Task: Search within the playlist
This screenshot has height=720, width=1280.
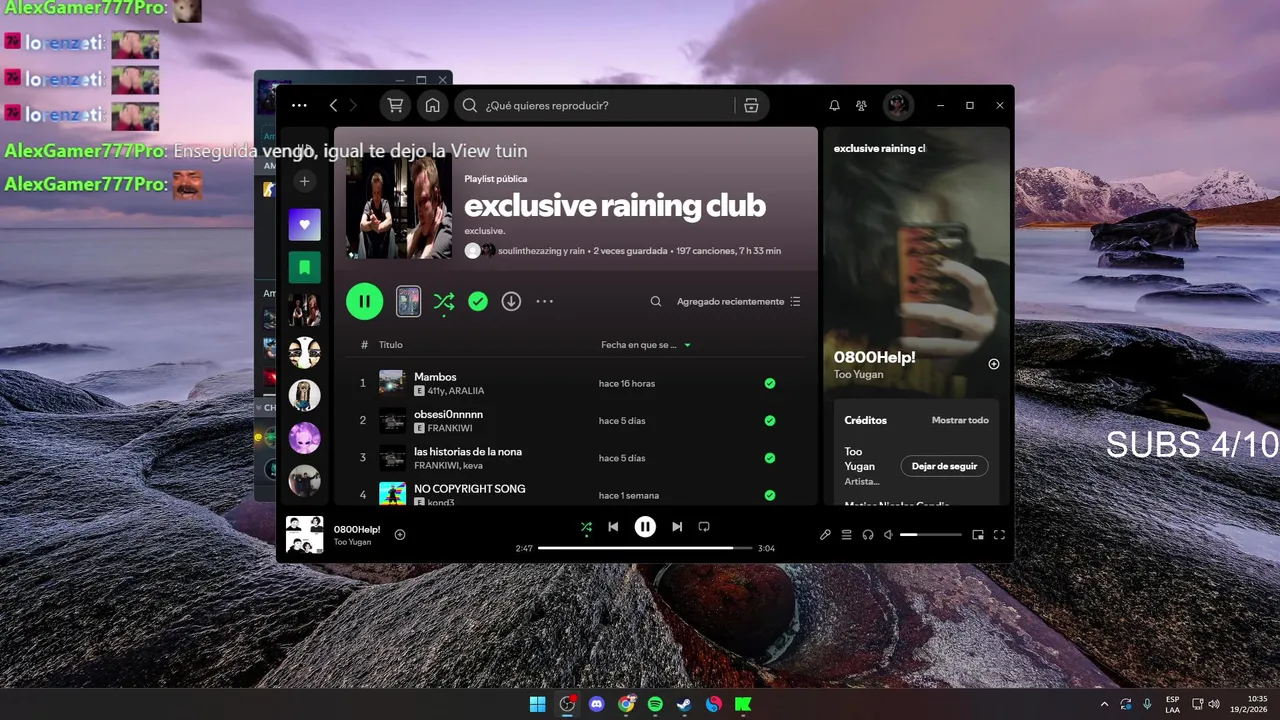Action: (656, 301)
